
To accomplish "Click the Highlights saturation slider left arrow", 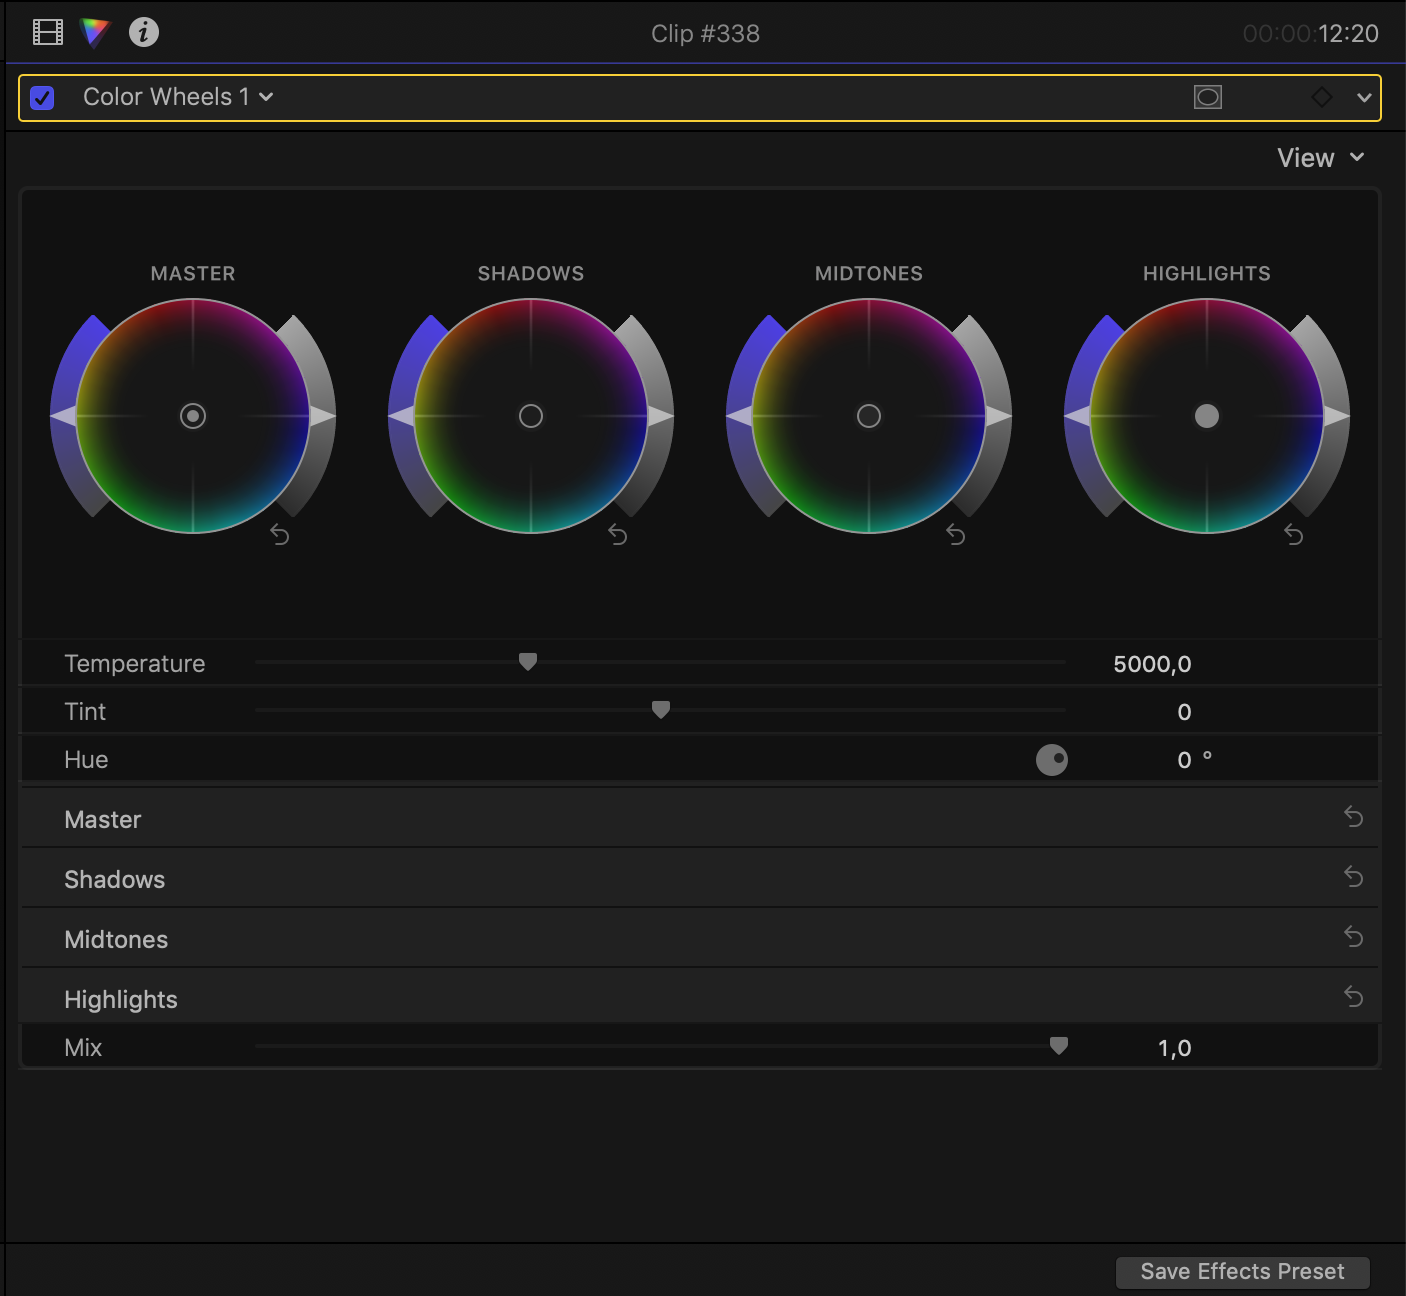I will [1077, 416].
